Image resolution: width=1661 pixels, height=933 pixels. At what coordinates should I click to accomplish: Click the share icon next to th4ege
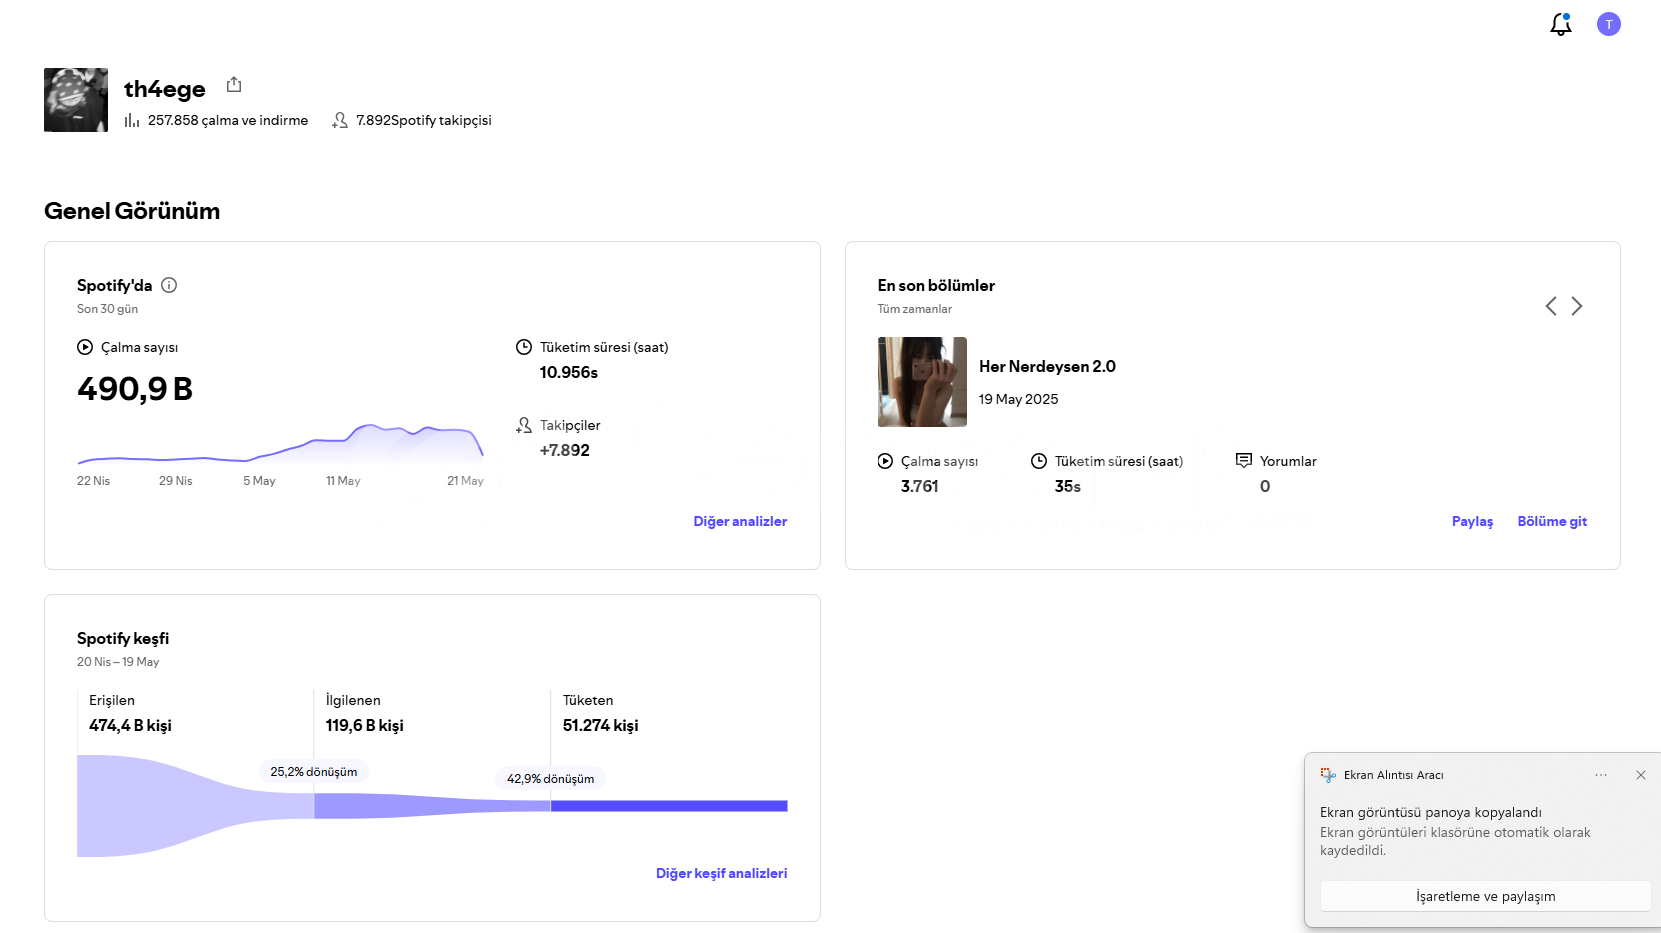tap(234, 85)
